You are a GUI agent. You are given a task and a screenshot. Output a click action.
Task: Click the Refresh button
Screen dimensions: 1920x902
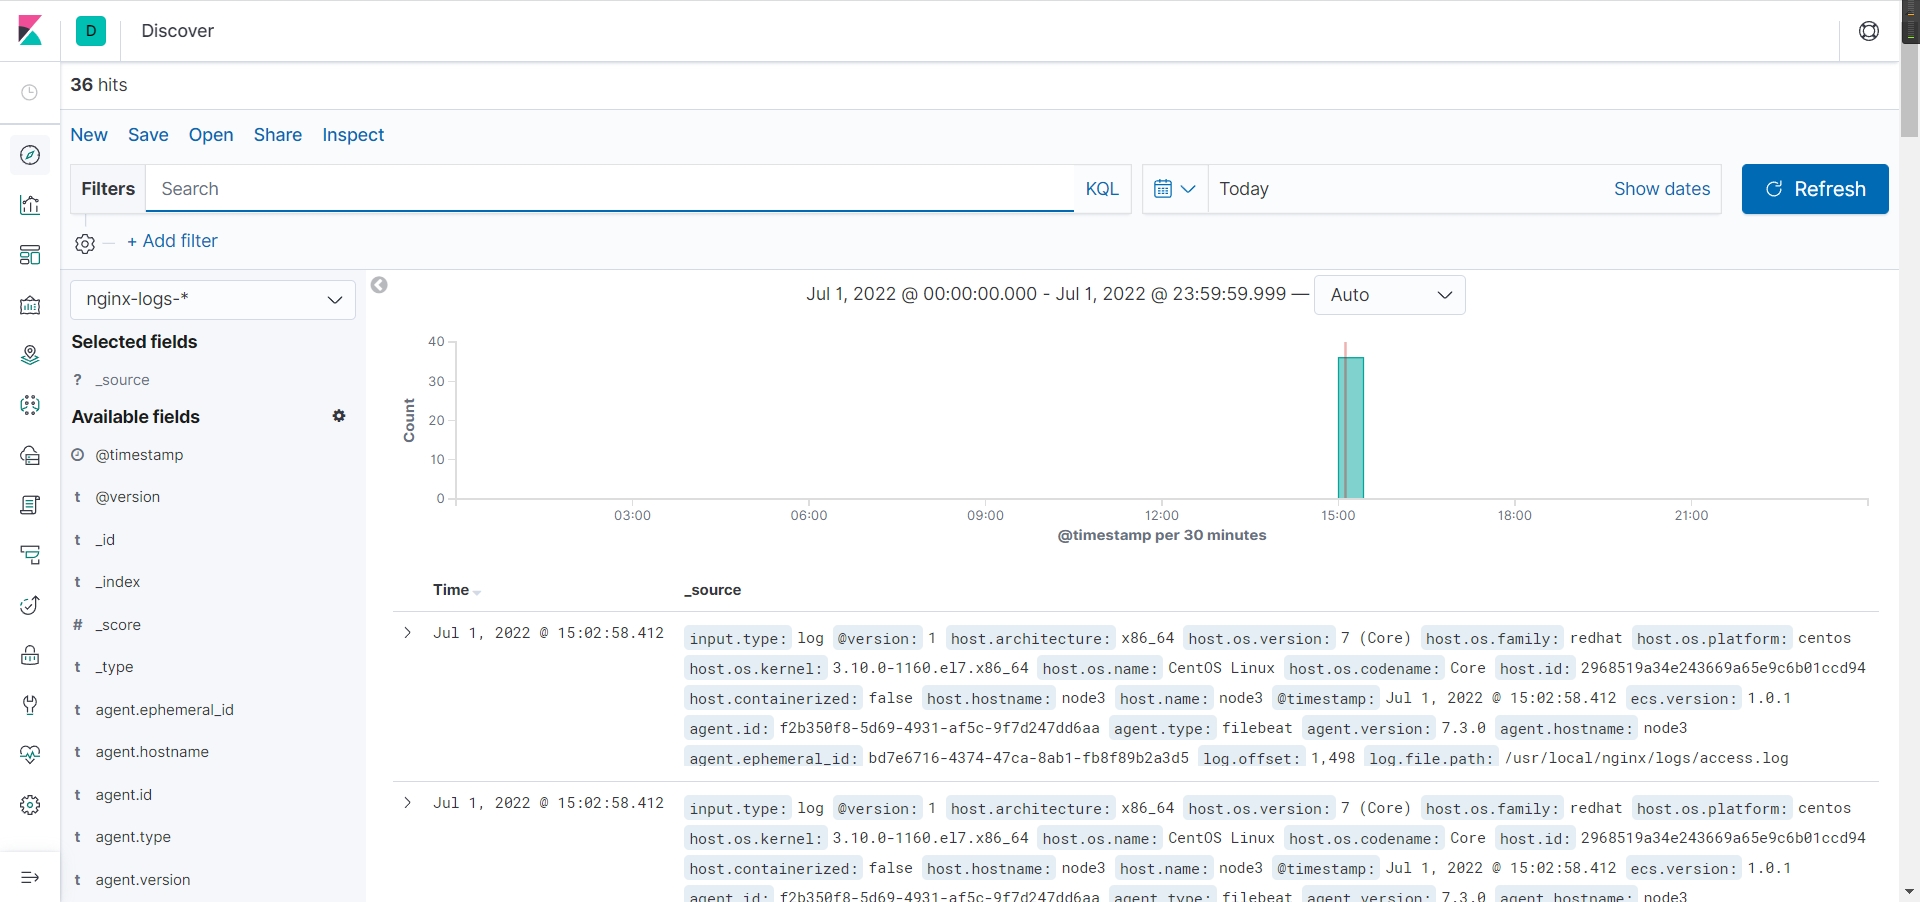point(1814,189)
